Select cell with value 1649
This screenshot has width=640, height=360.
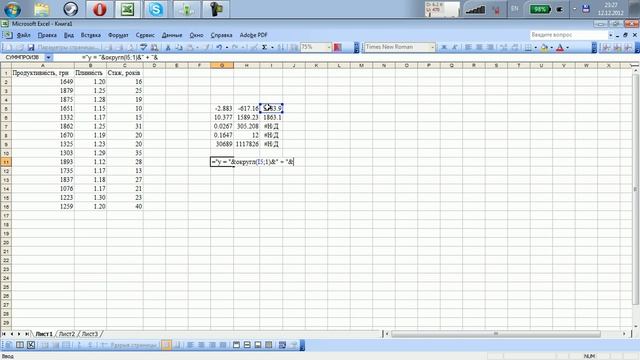[x=43, y=82]
